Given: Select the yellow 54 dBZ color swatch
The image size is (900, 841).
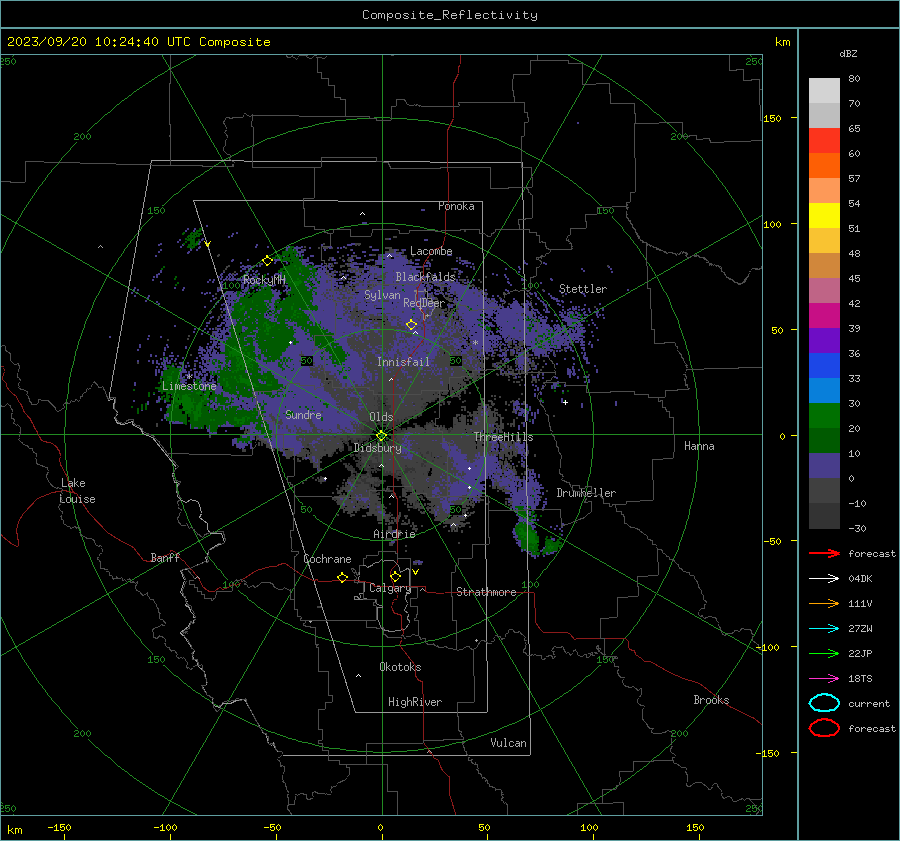Looking at the screenshot, I should point(824,215).
